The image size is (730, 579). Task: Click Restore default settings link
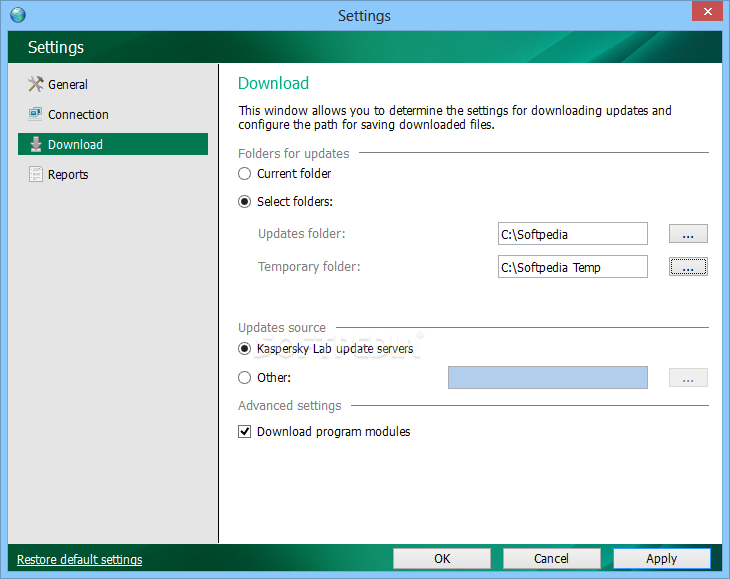coord(80,559)
